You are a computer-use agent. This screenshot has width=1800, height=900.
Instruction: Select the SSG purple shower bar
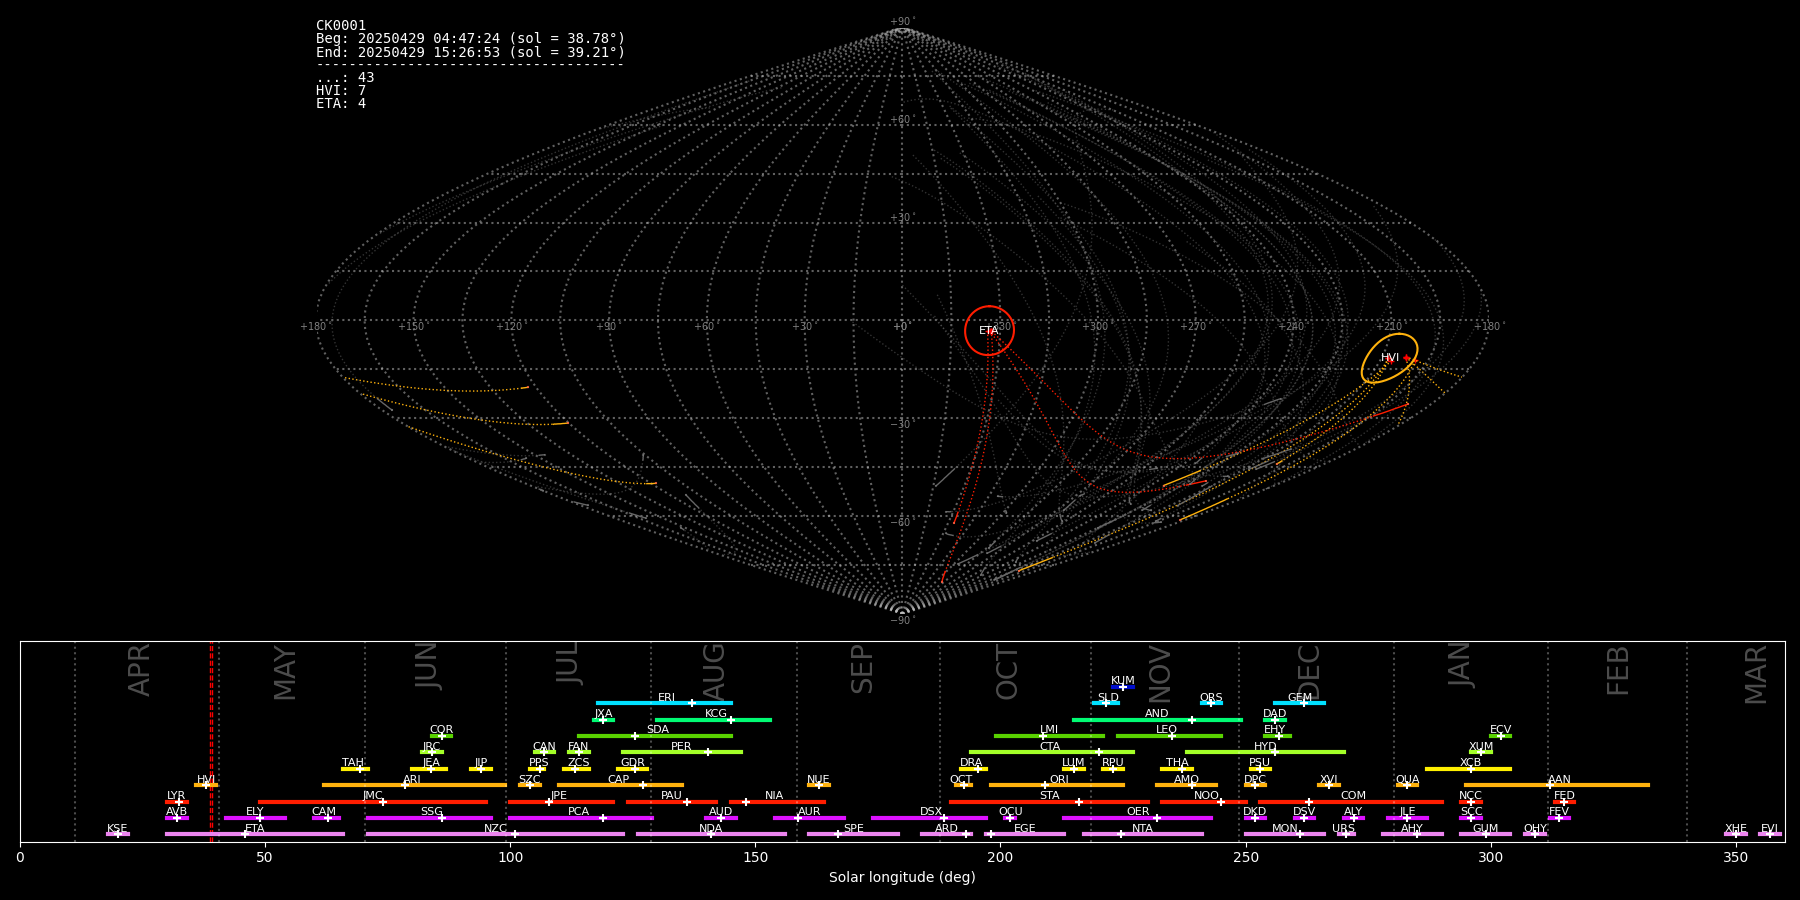click(x=429, y=818)
